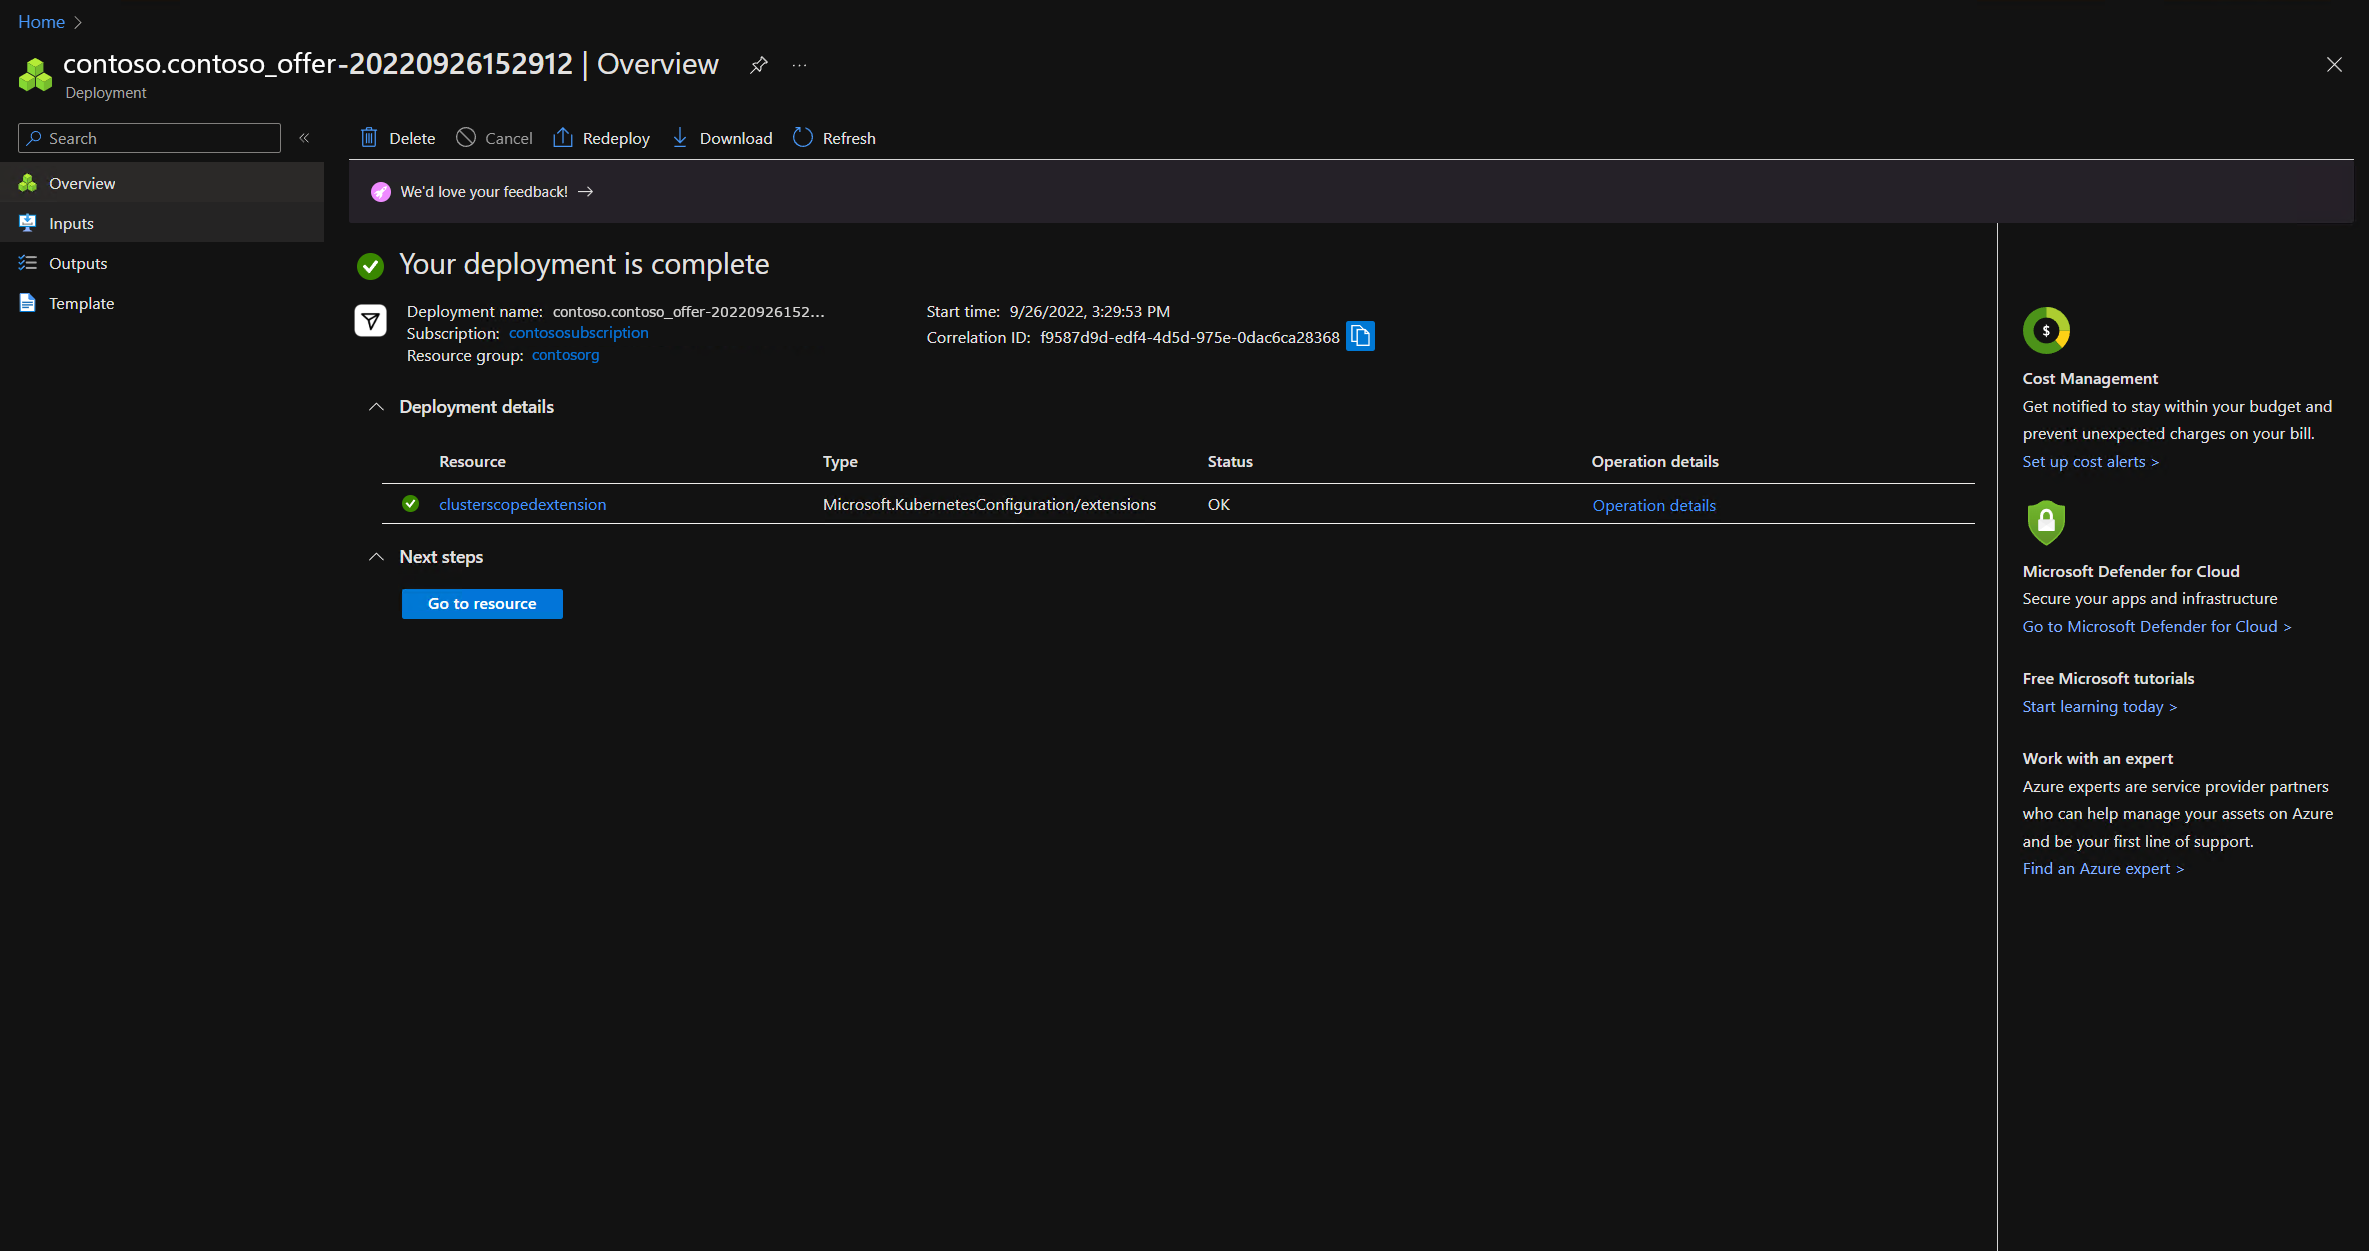Open the Template menu item

(x=81, y=303)
